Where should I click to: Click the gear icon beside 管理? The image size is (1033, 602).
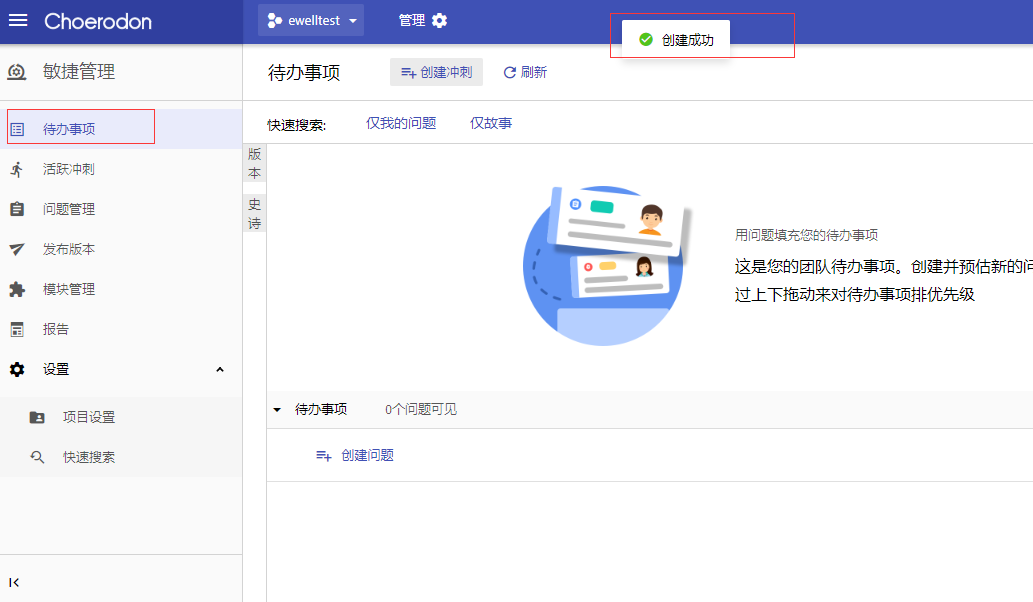pyautogui.click(x=439, y=20)
